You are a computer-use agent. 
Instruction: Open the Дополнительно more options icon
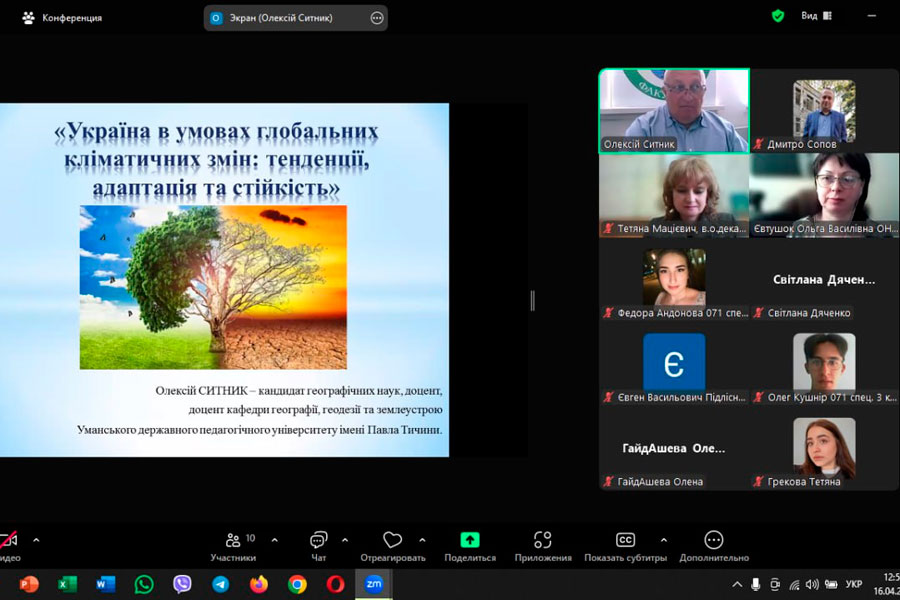click(713, 541)
